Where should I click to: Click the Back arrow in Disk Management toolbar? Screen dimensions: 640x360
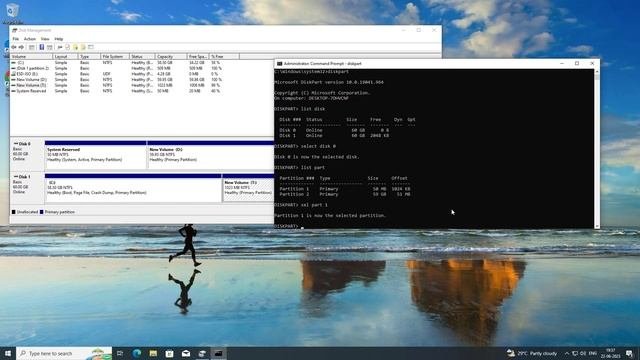coord(14,47)
